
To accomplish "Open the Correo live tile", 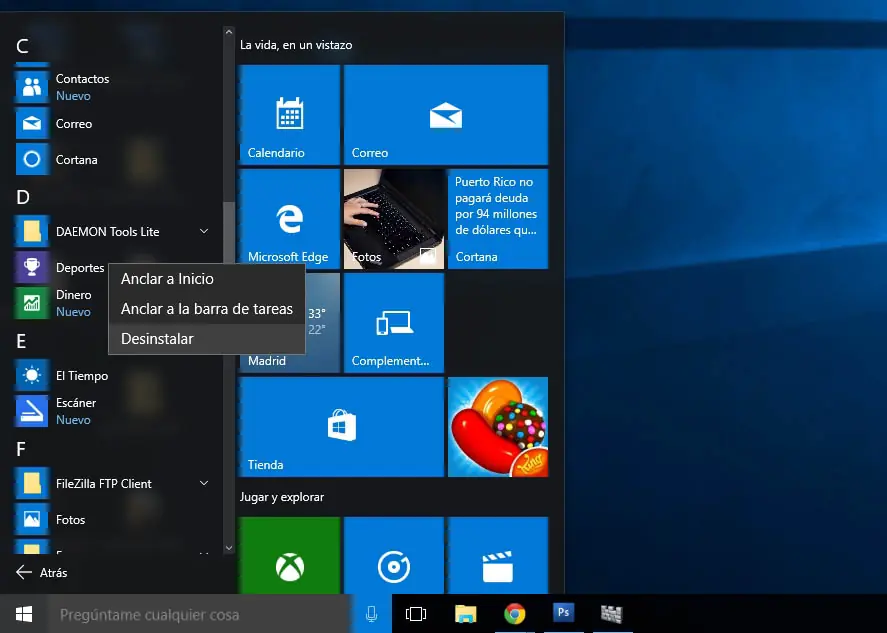I will (446, 115).
